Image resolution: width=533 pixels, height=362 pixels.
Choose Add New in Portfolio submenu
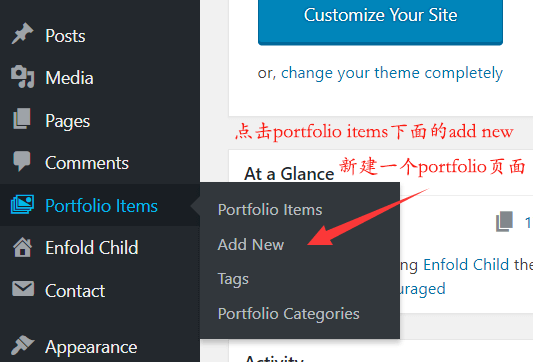click(x=251, y=245)
